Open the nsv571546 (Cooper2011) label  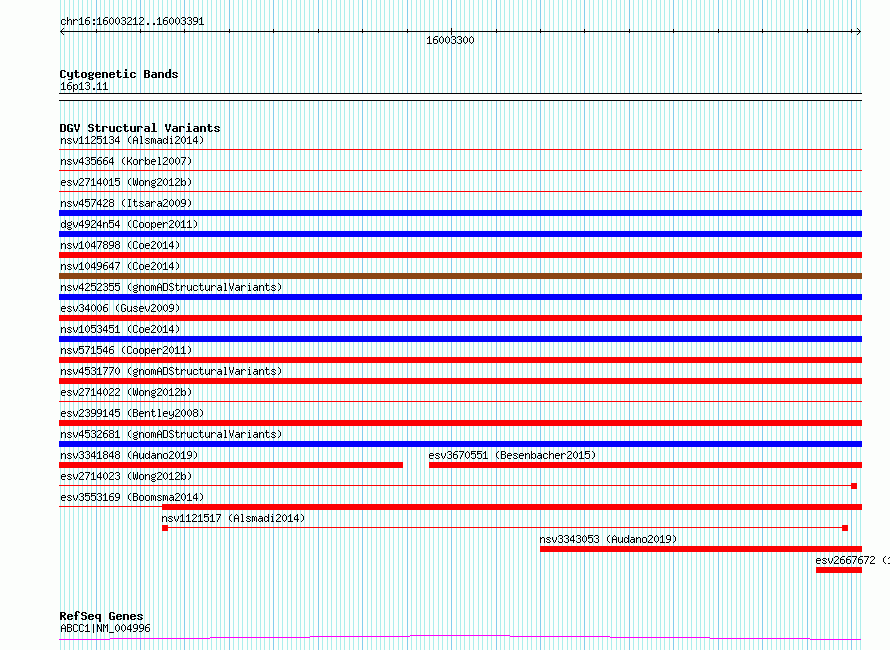(126, 350)
